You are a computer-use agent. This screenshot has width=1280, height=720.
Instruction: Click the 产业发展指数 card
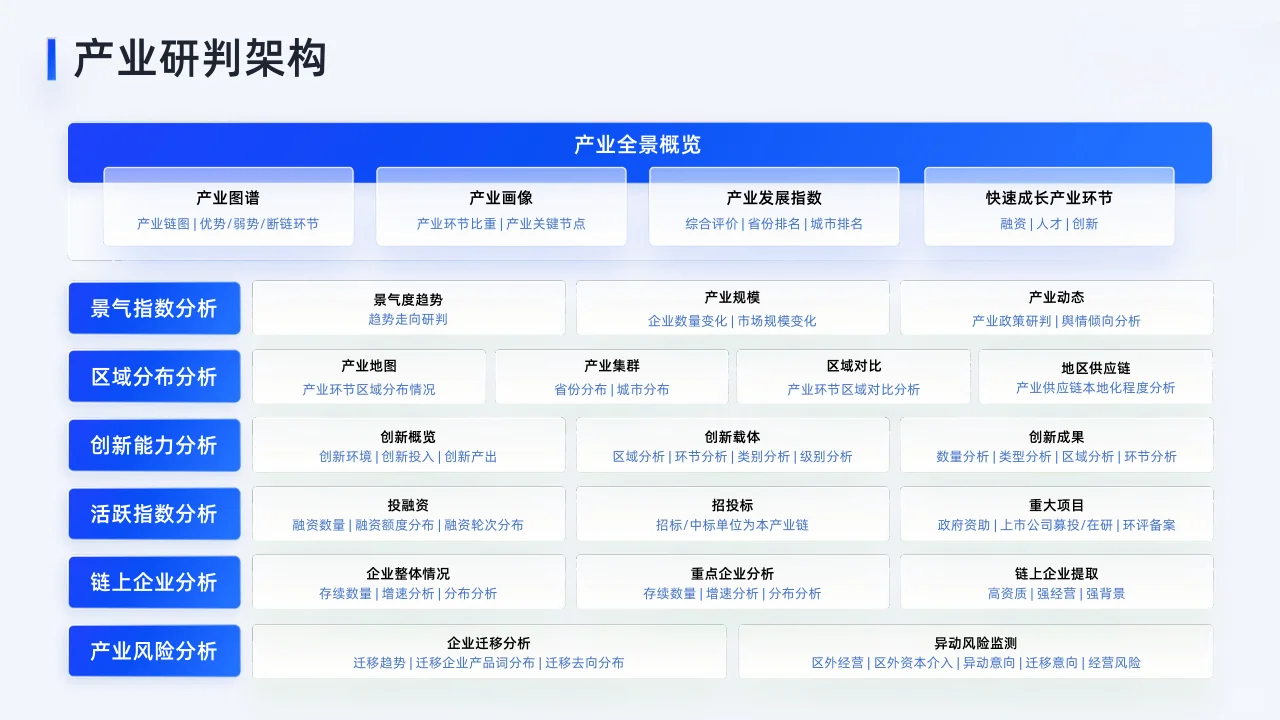click(x=774, y=207)
